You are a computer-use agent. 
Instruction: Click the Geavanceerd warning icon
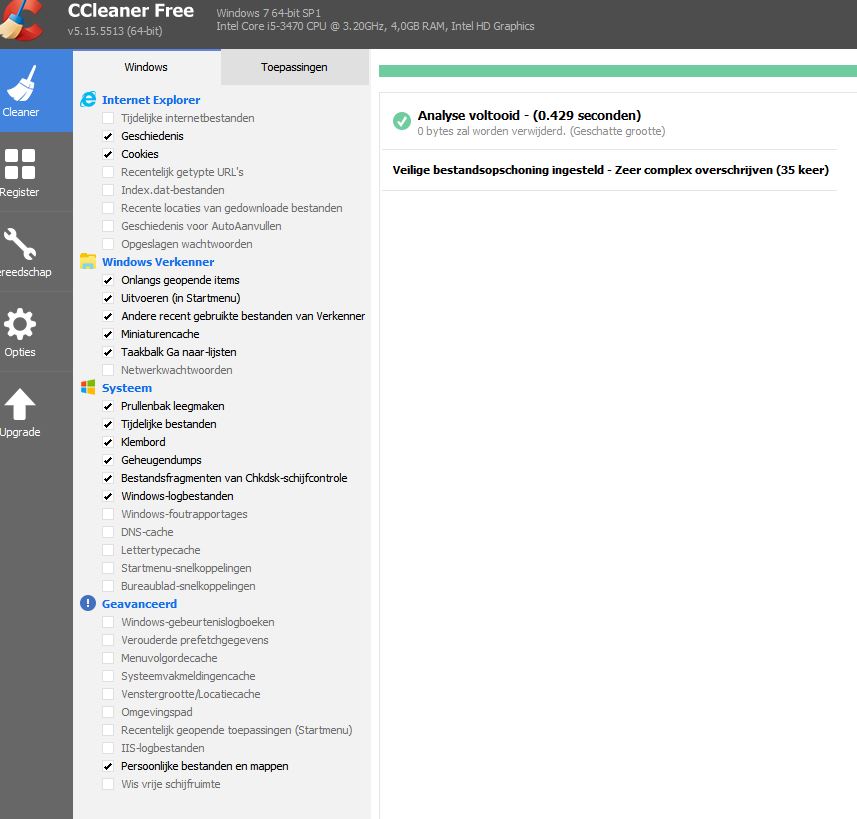(x=88, y=603)
